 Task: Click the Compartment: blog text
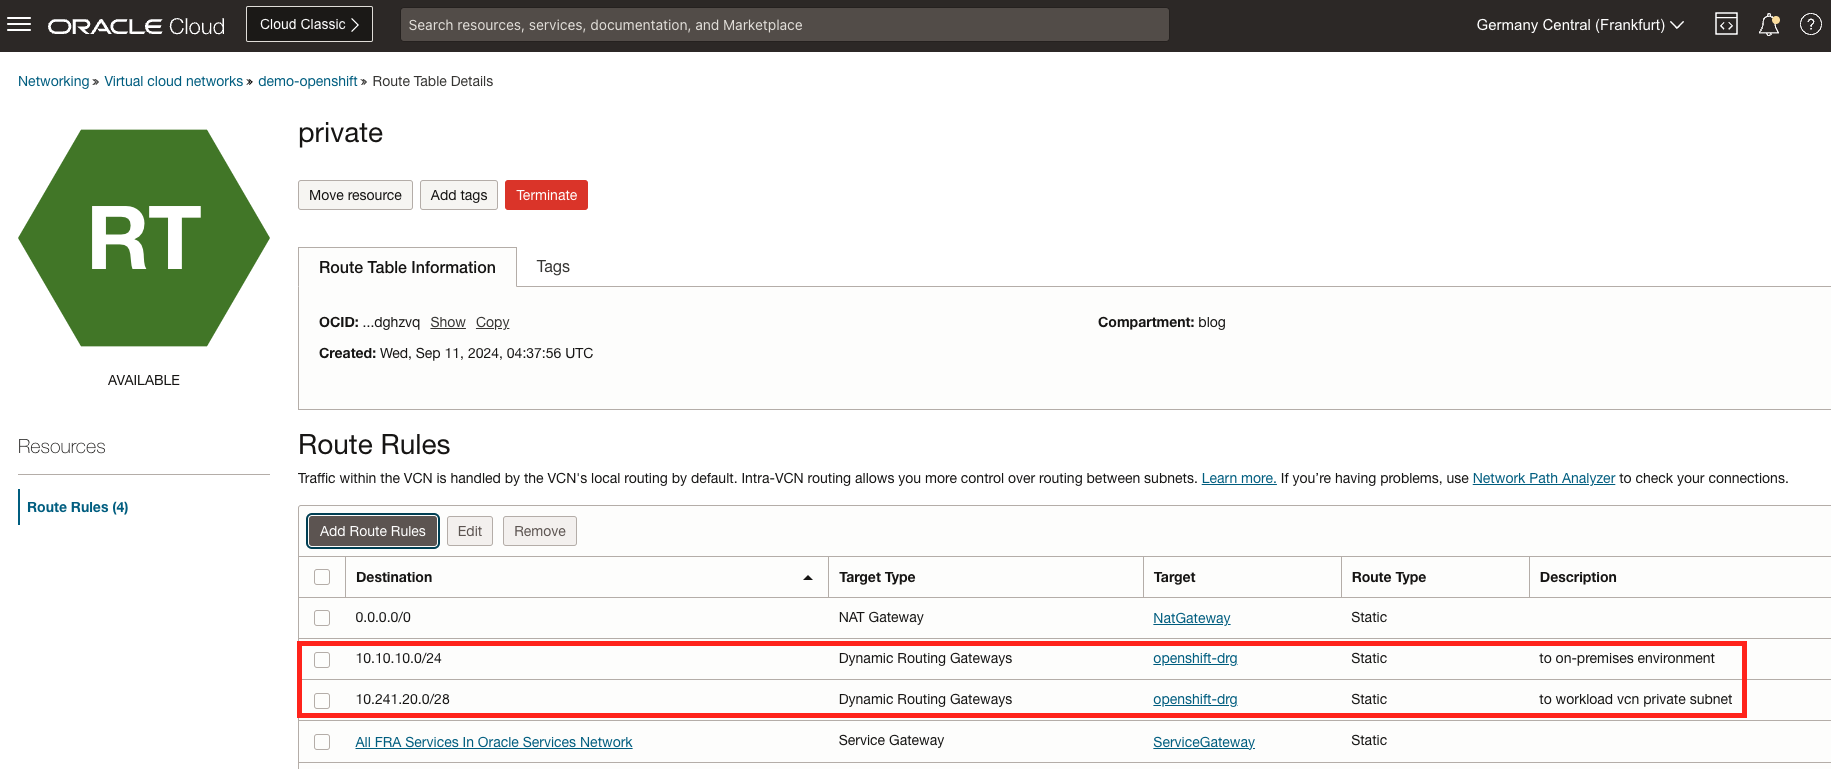[x=1162, y=322]
